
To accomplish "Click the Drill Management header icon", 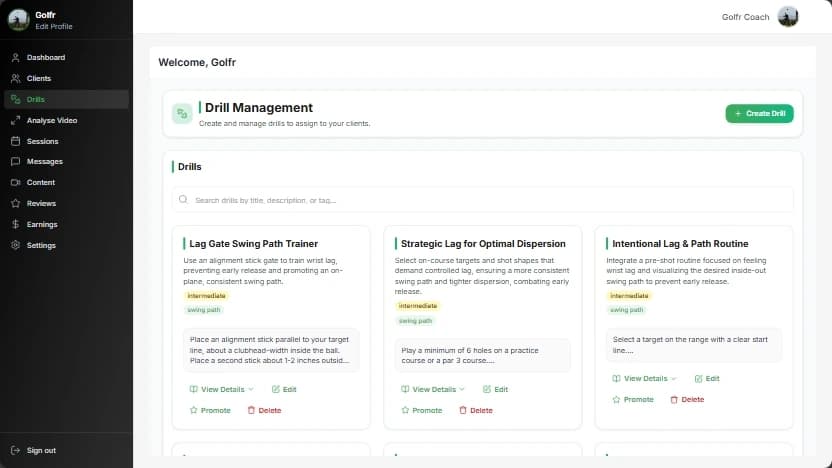I will click(182, 114).
